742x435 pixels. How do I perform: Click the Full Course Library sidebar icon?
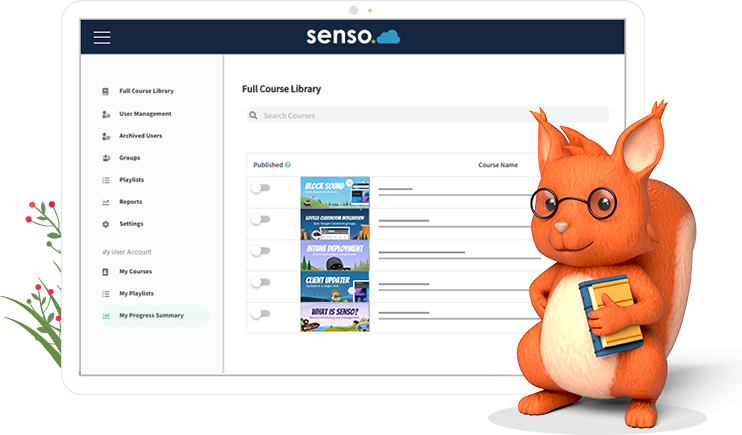(x=106, y=91)
